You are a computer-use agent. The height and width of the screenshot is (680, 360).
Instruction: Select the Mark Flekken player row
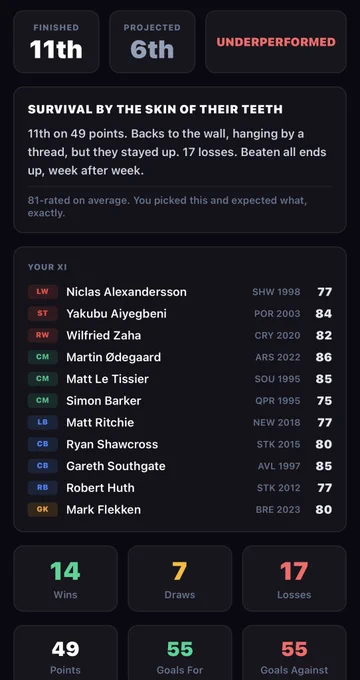(x=180, y=510)
